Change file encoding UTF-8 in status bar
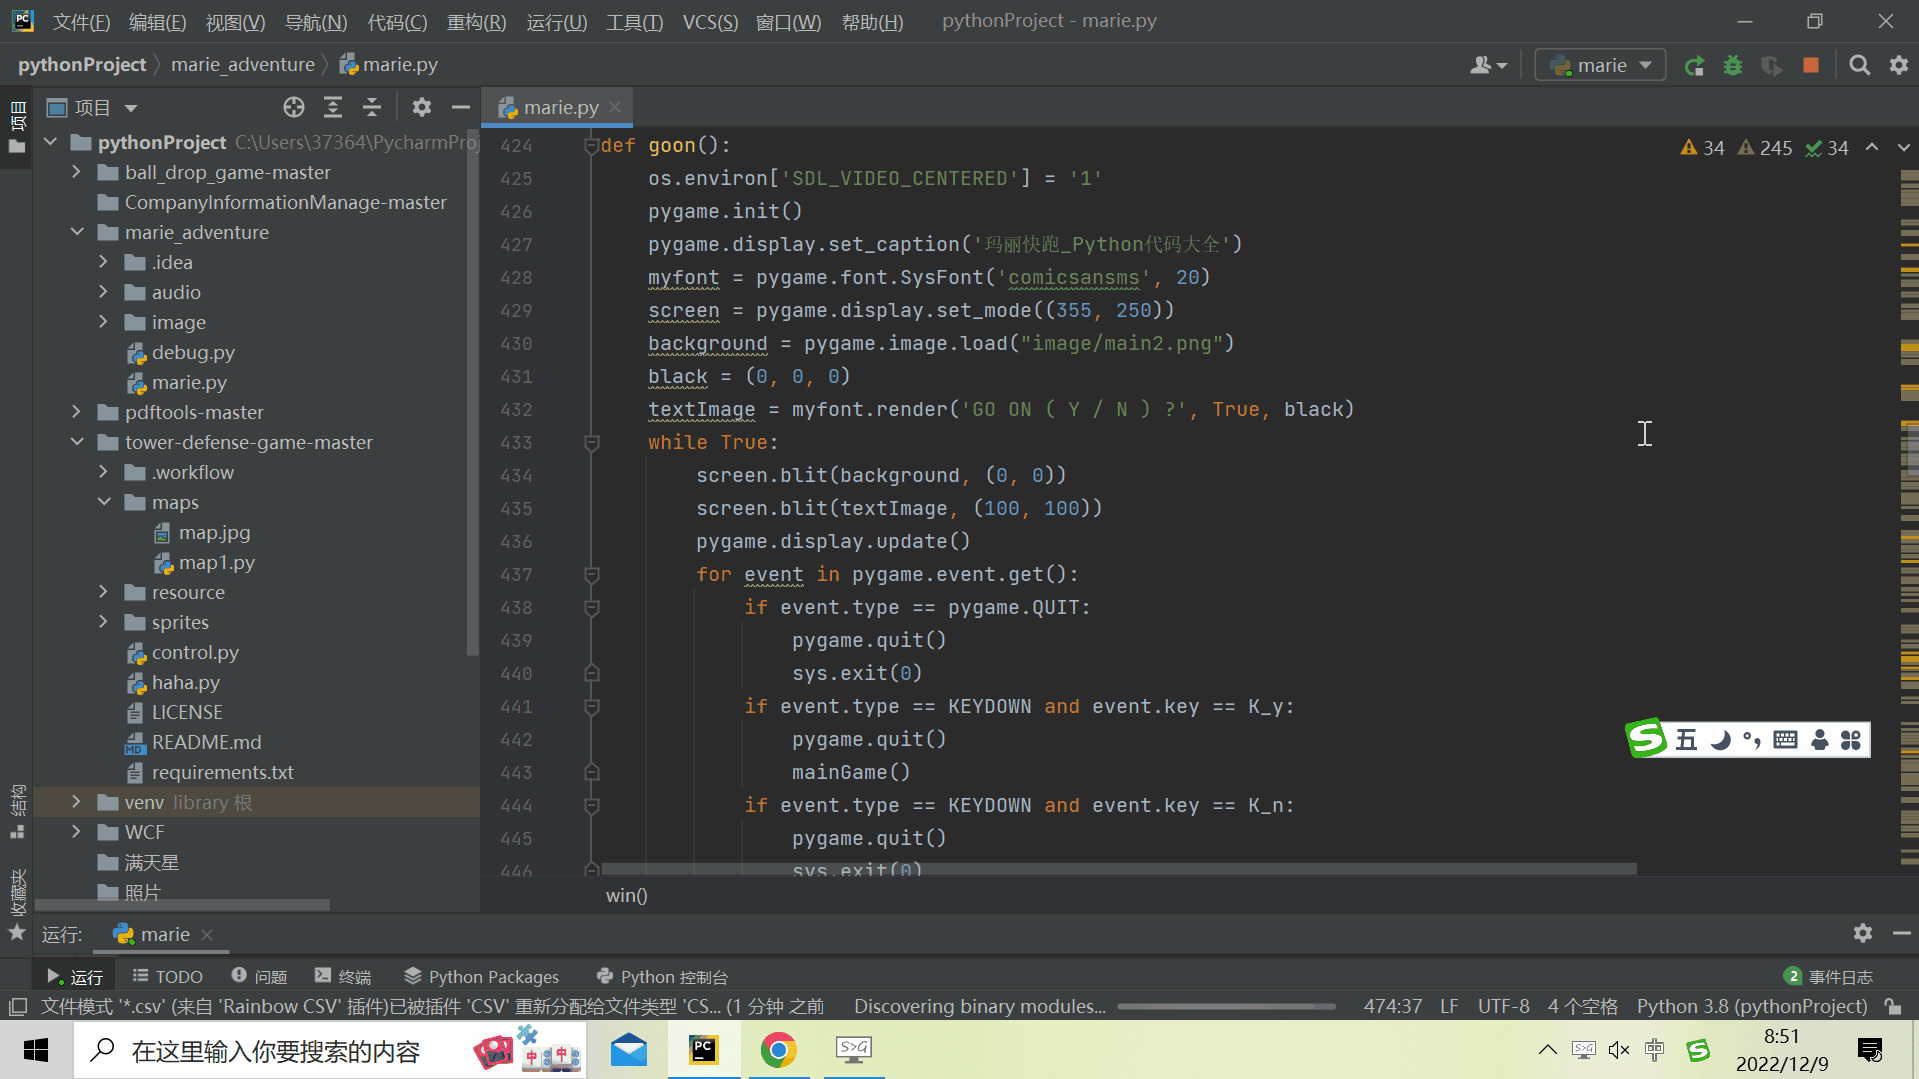Image resolution: width=1919 pixels, height=1079 pixels. point(1503,1006)
